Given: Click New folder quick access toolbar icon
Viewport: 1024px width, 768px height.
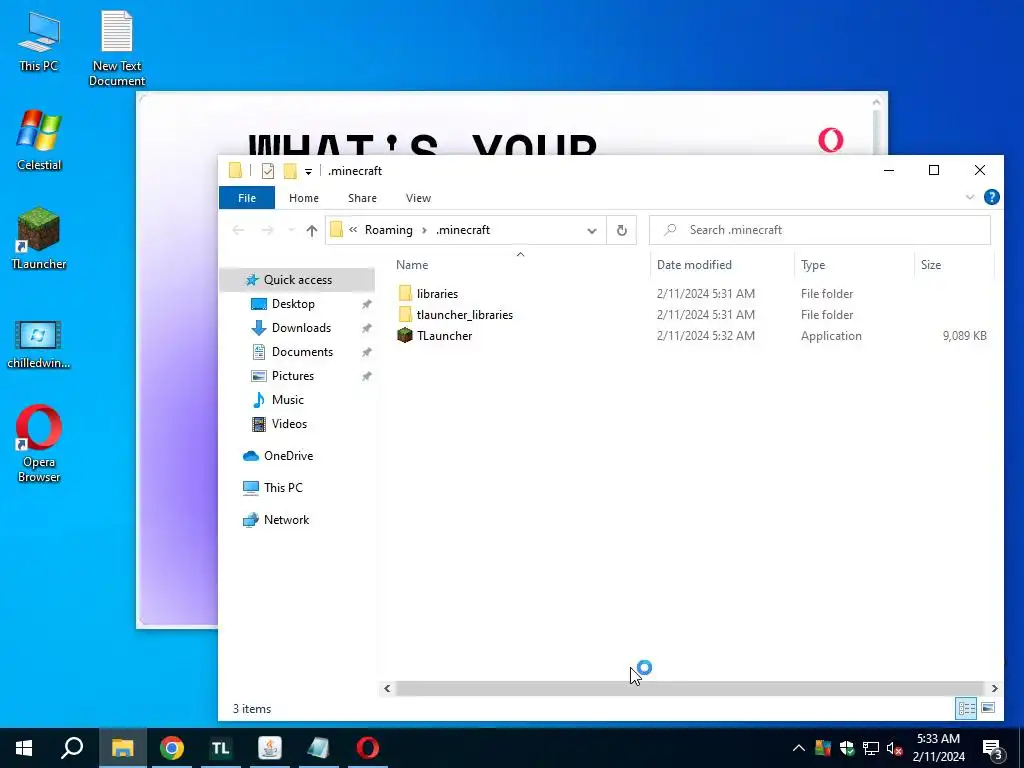Looking at the screenshot, I should [x=290, y=171].
